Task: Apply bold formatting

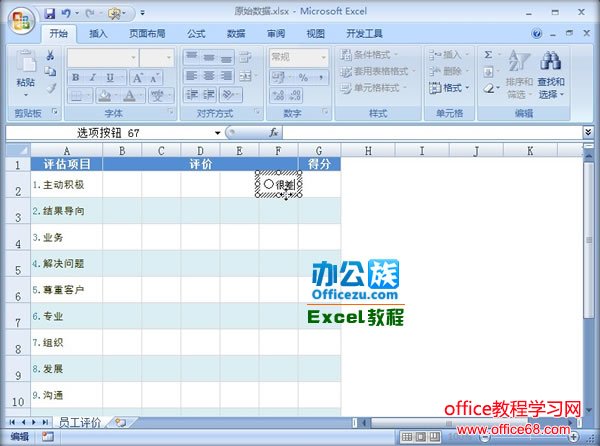Action: pyautogui.click(x=76, y=78)
